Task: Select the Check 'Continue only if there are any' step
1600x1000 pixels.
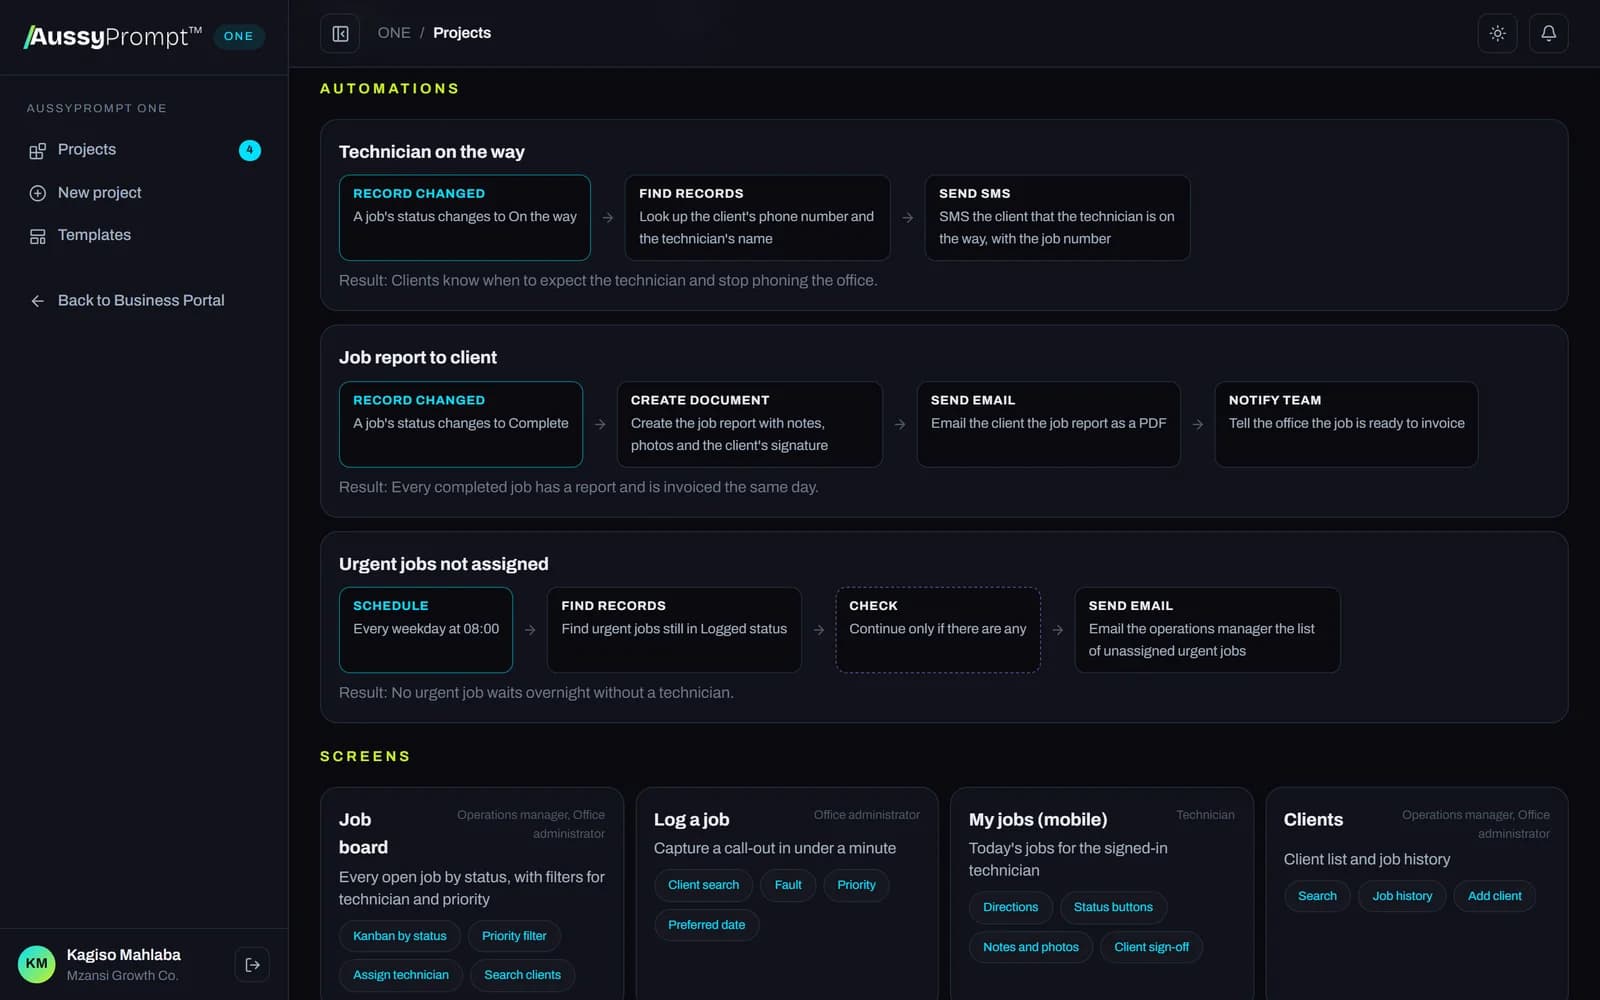Action: point(938,630)
